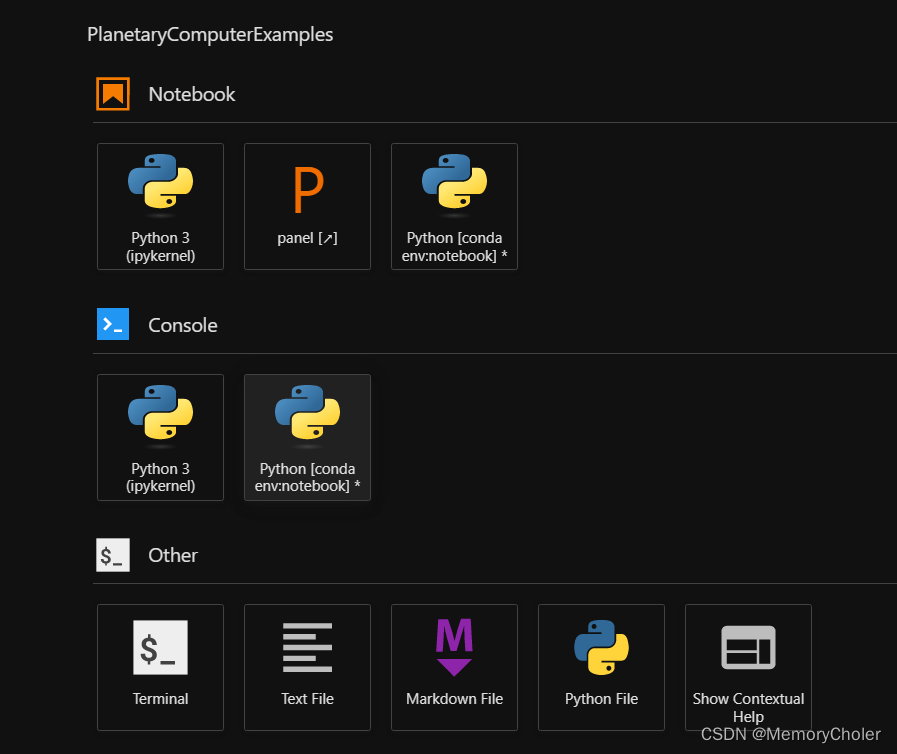
Task: Click the Other section dollar-prompt icon
Action: (113, 555)
